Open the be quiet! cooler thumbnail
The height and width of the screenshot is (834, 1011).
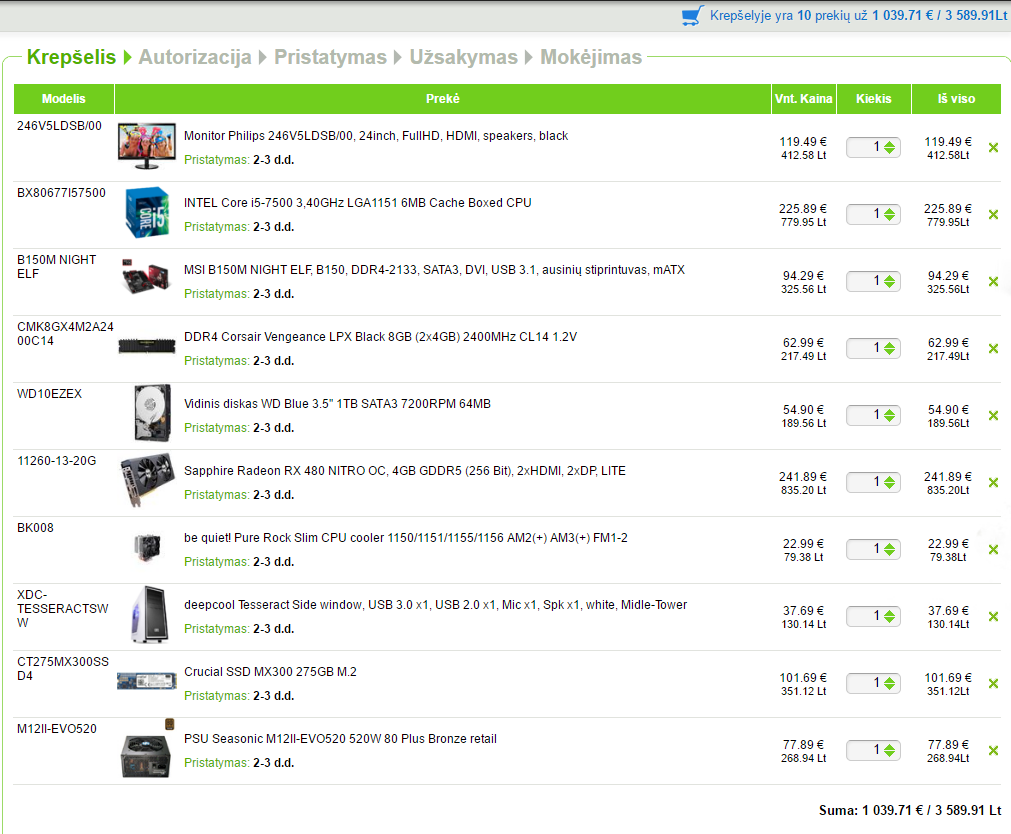[147, 548]
